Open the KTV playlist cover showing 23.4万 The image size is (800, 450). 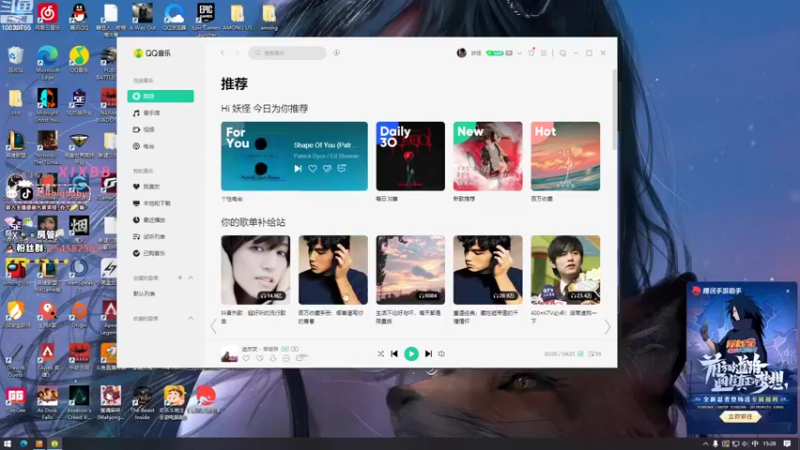565,270
